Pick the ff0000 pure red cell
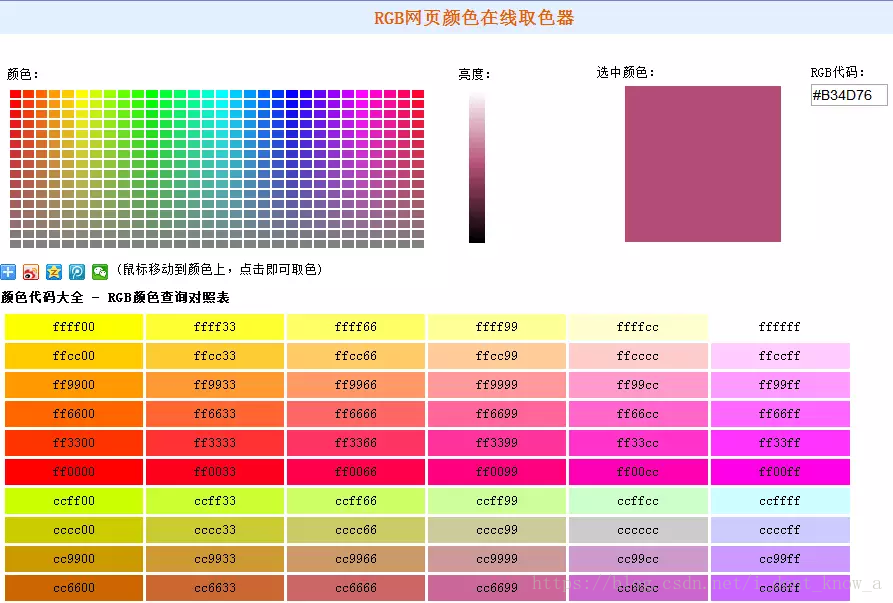Screen dimensions: 893x603 (x=74, y=472)
